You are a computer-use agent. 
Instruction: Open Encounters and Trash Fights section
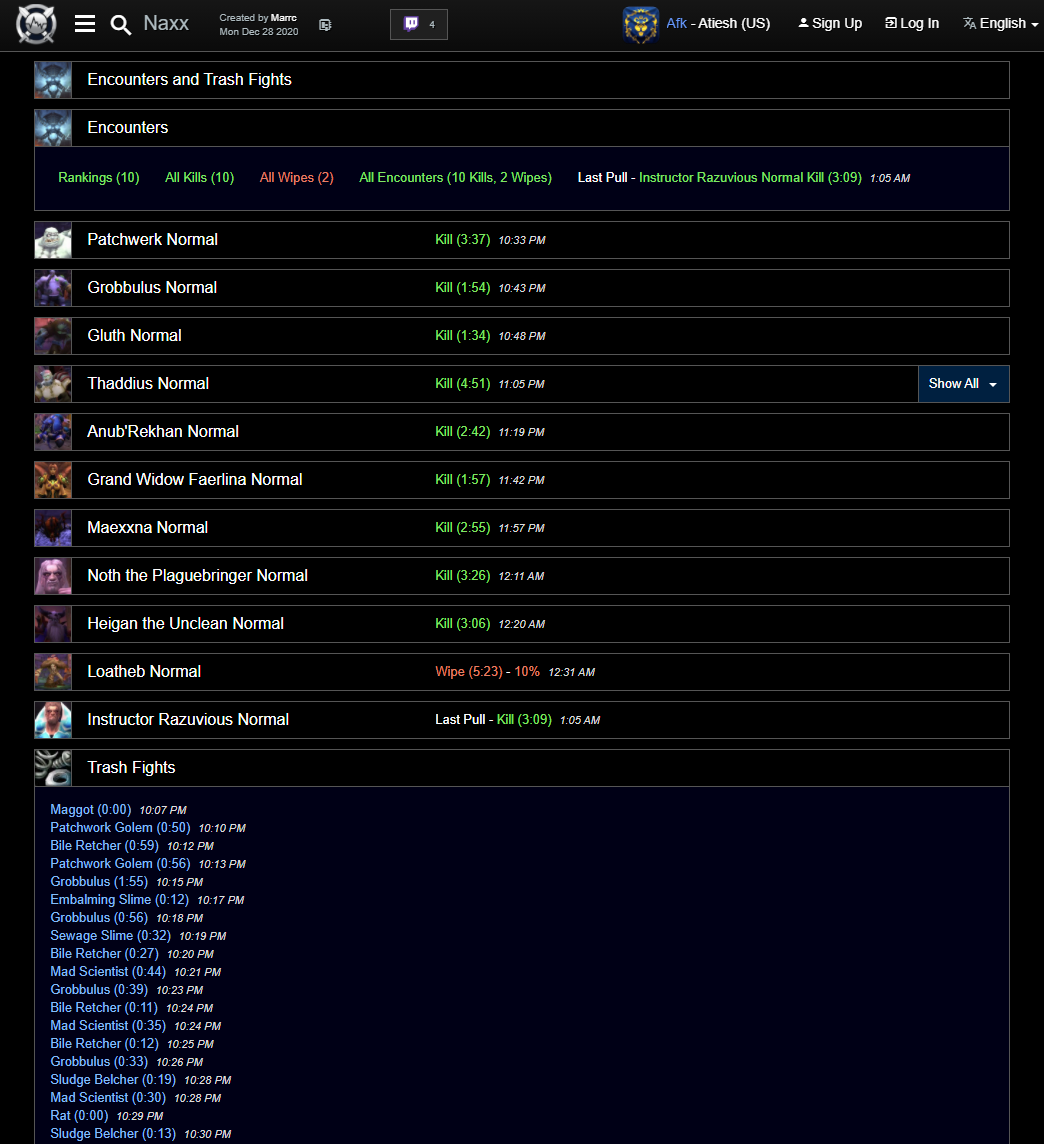(x=189, y=80)
